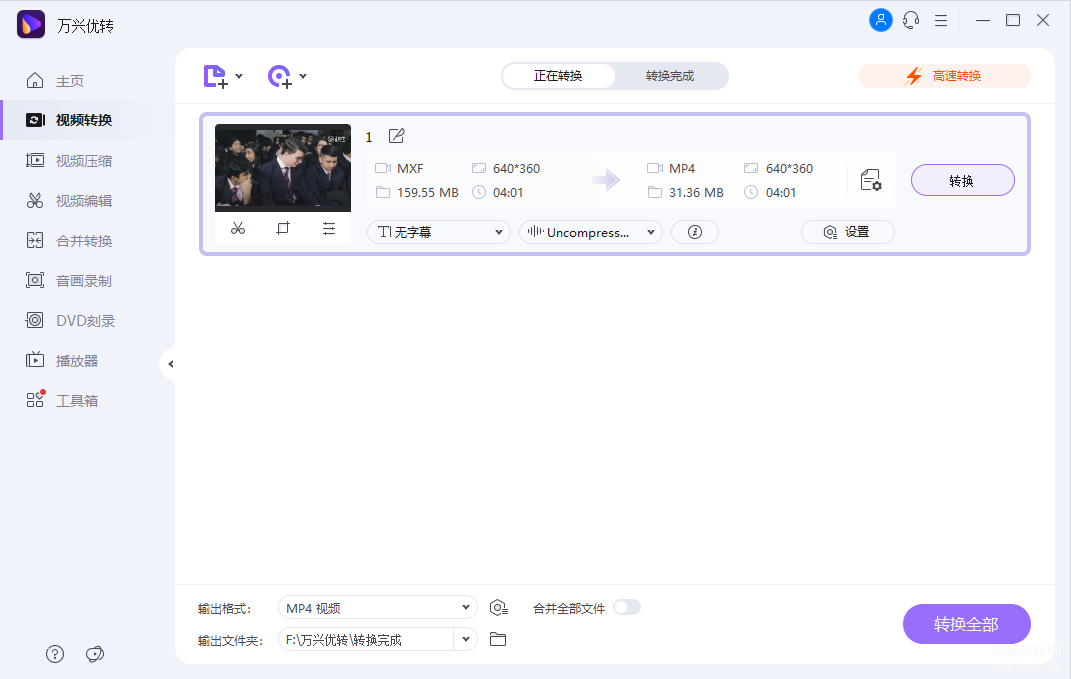Image resolution: width=1071 pixels, height=679 pixels.
Task: Open the output format settings file icon
Action: (871, 180)
